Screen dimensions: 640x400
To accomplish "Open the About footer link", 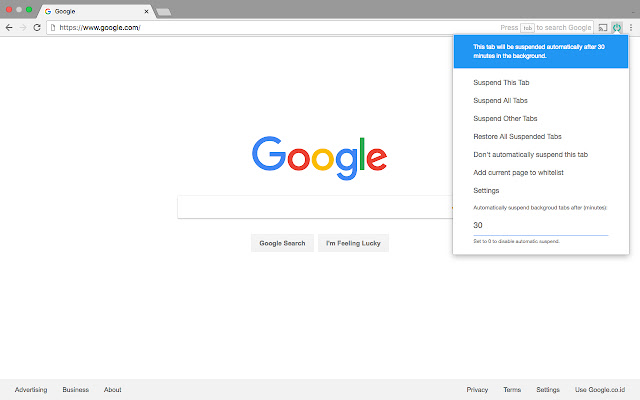I will pos(112,389).
